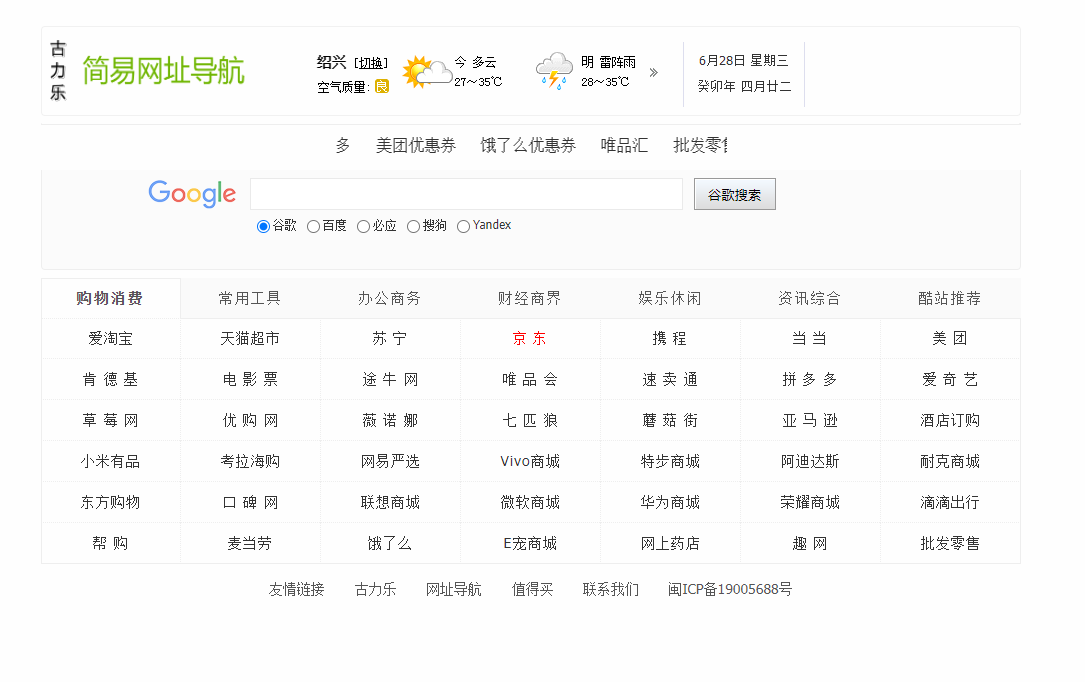The height and width of the screenshot is (682, 1085).
Task: Open the 批发零售 link in the grid
Action: pos(949,543)
